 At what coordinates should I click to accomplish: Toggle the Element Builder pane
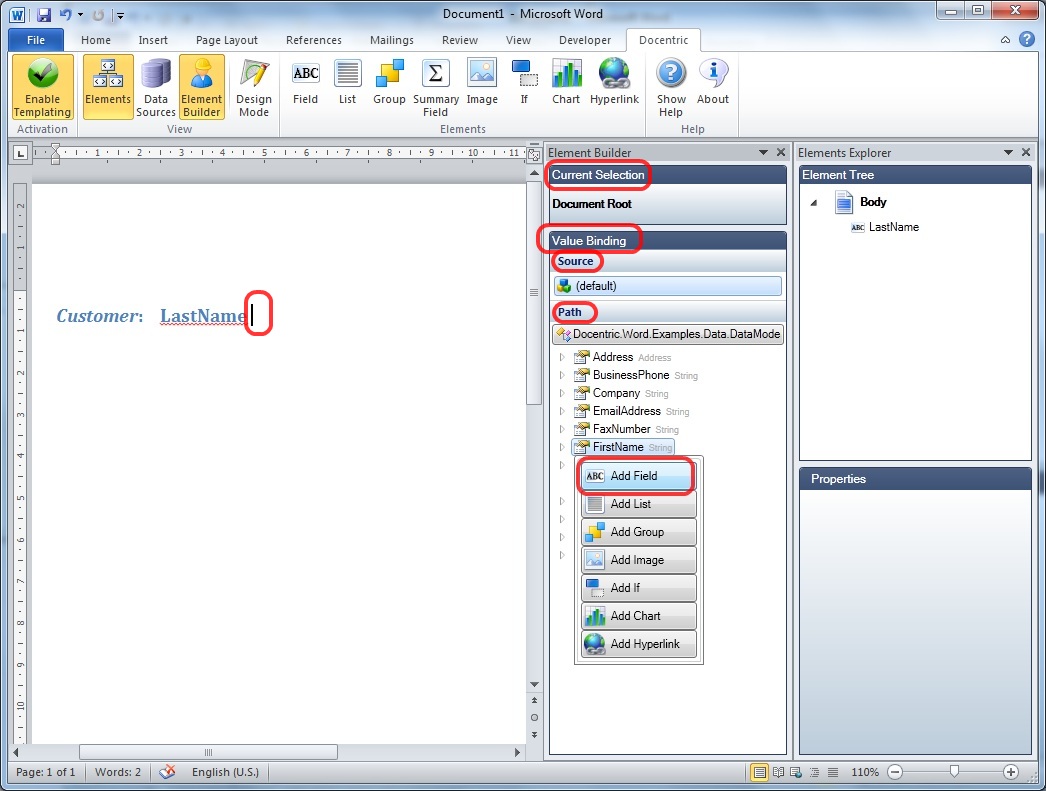tap(201, 88)
